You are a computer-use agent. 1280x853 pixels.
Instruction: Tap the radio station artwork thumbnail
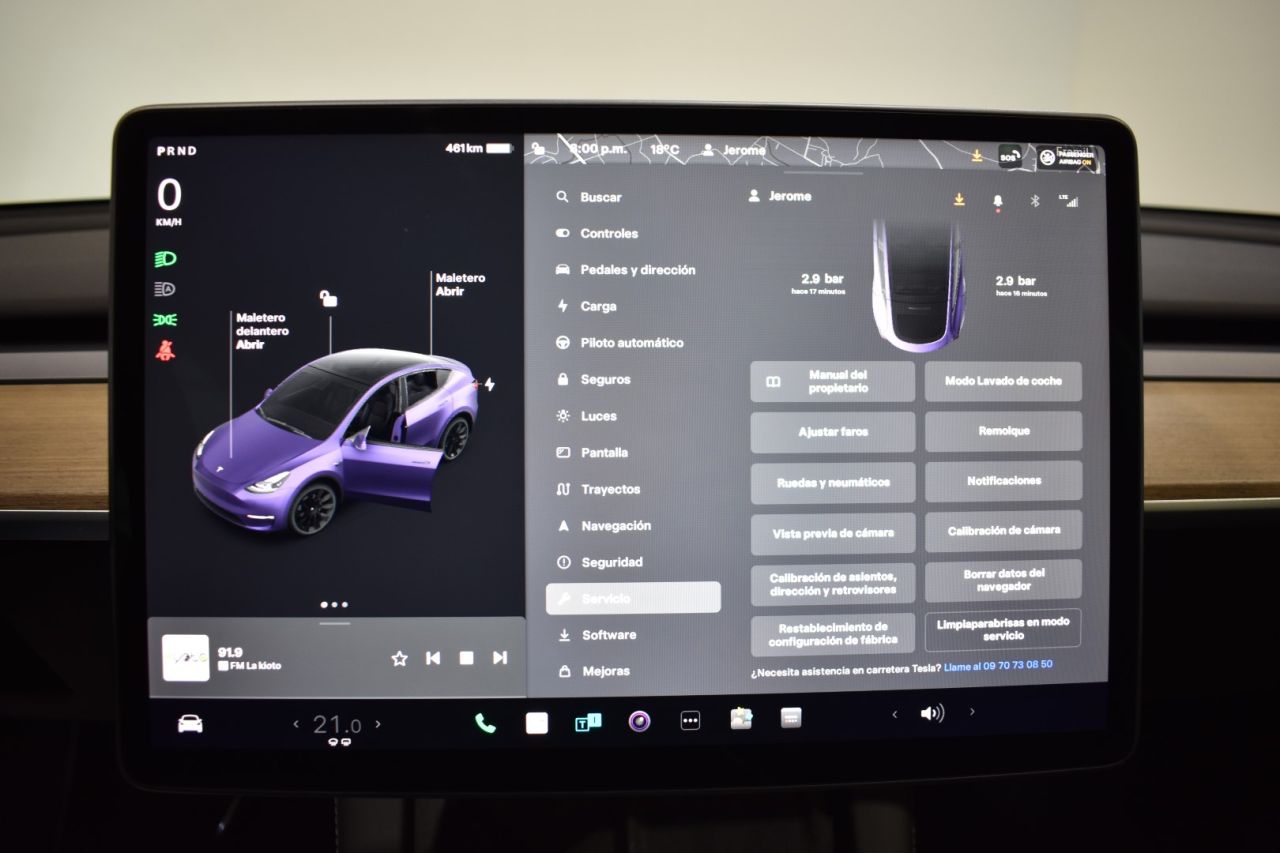[186, 658]
